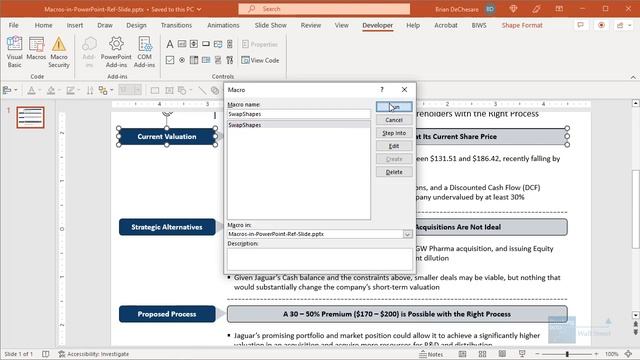
Task: Switch to Slide Sorter view
Action: 482,354
